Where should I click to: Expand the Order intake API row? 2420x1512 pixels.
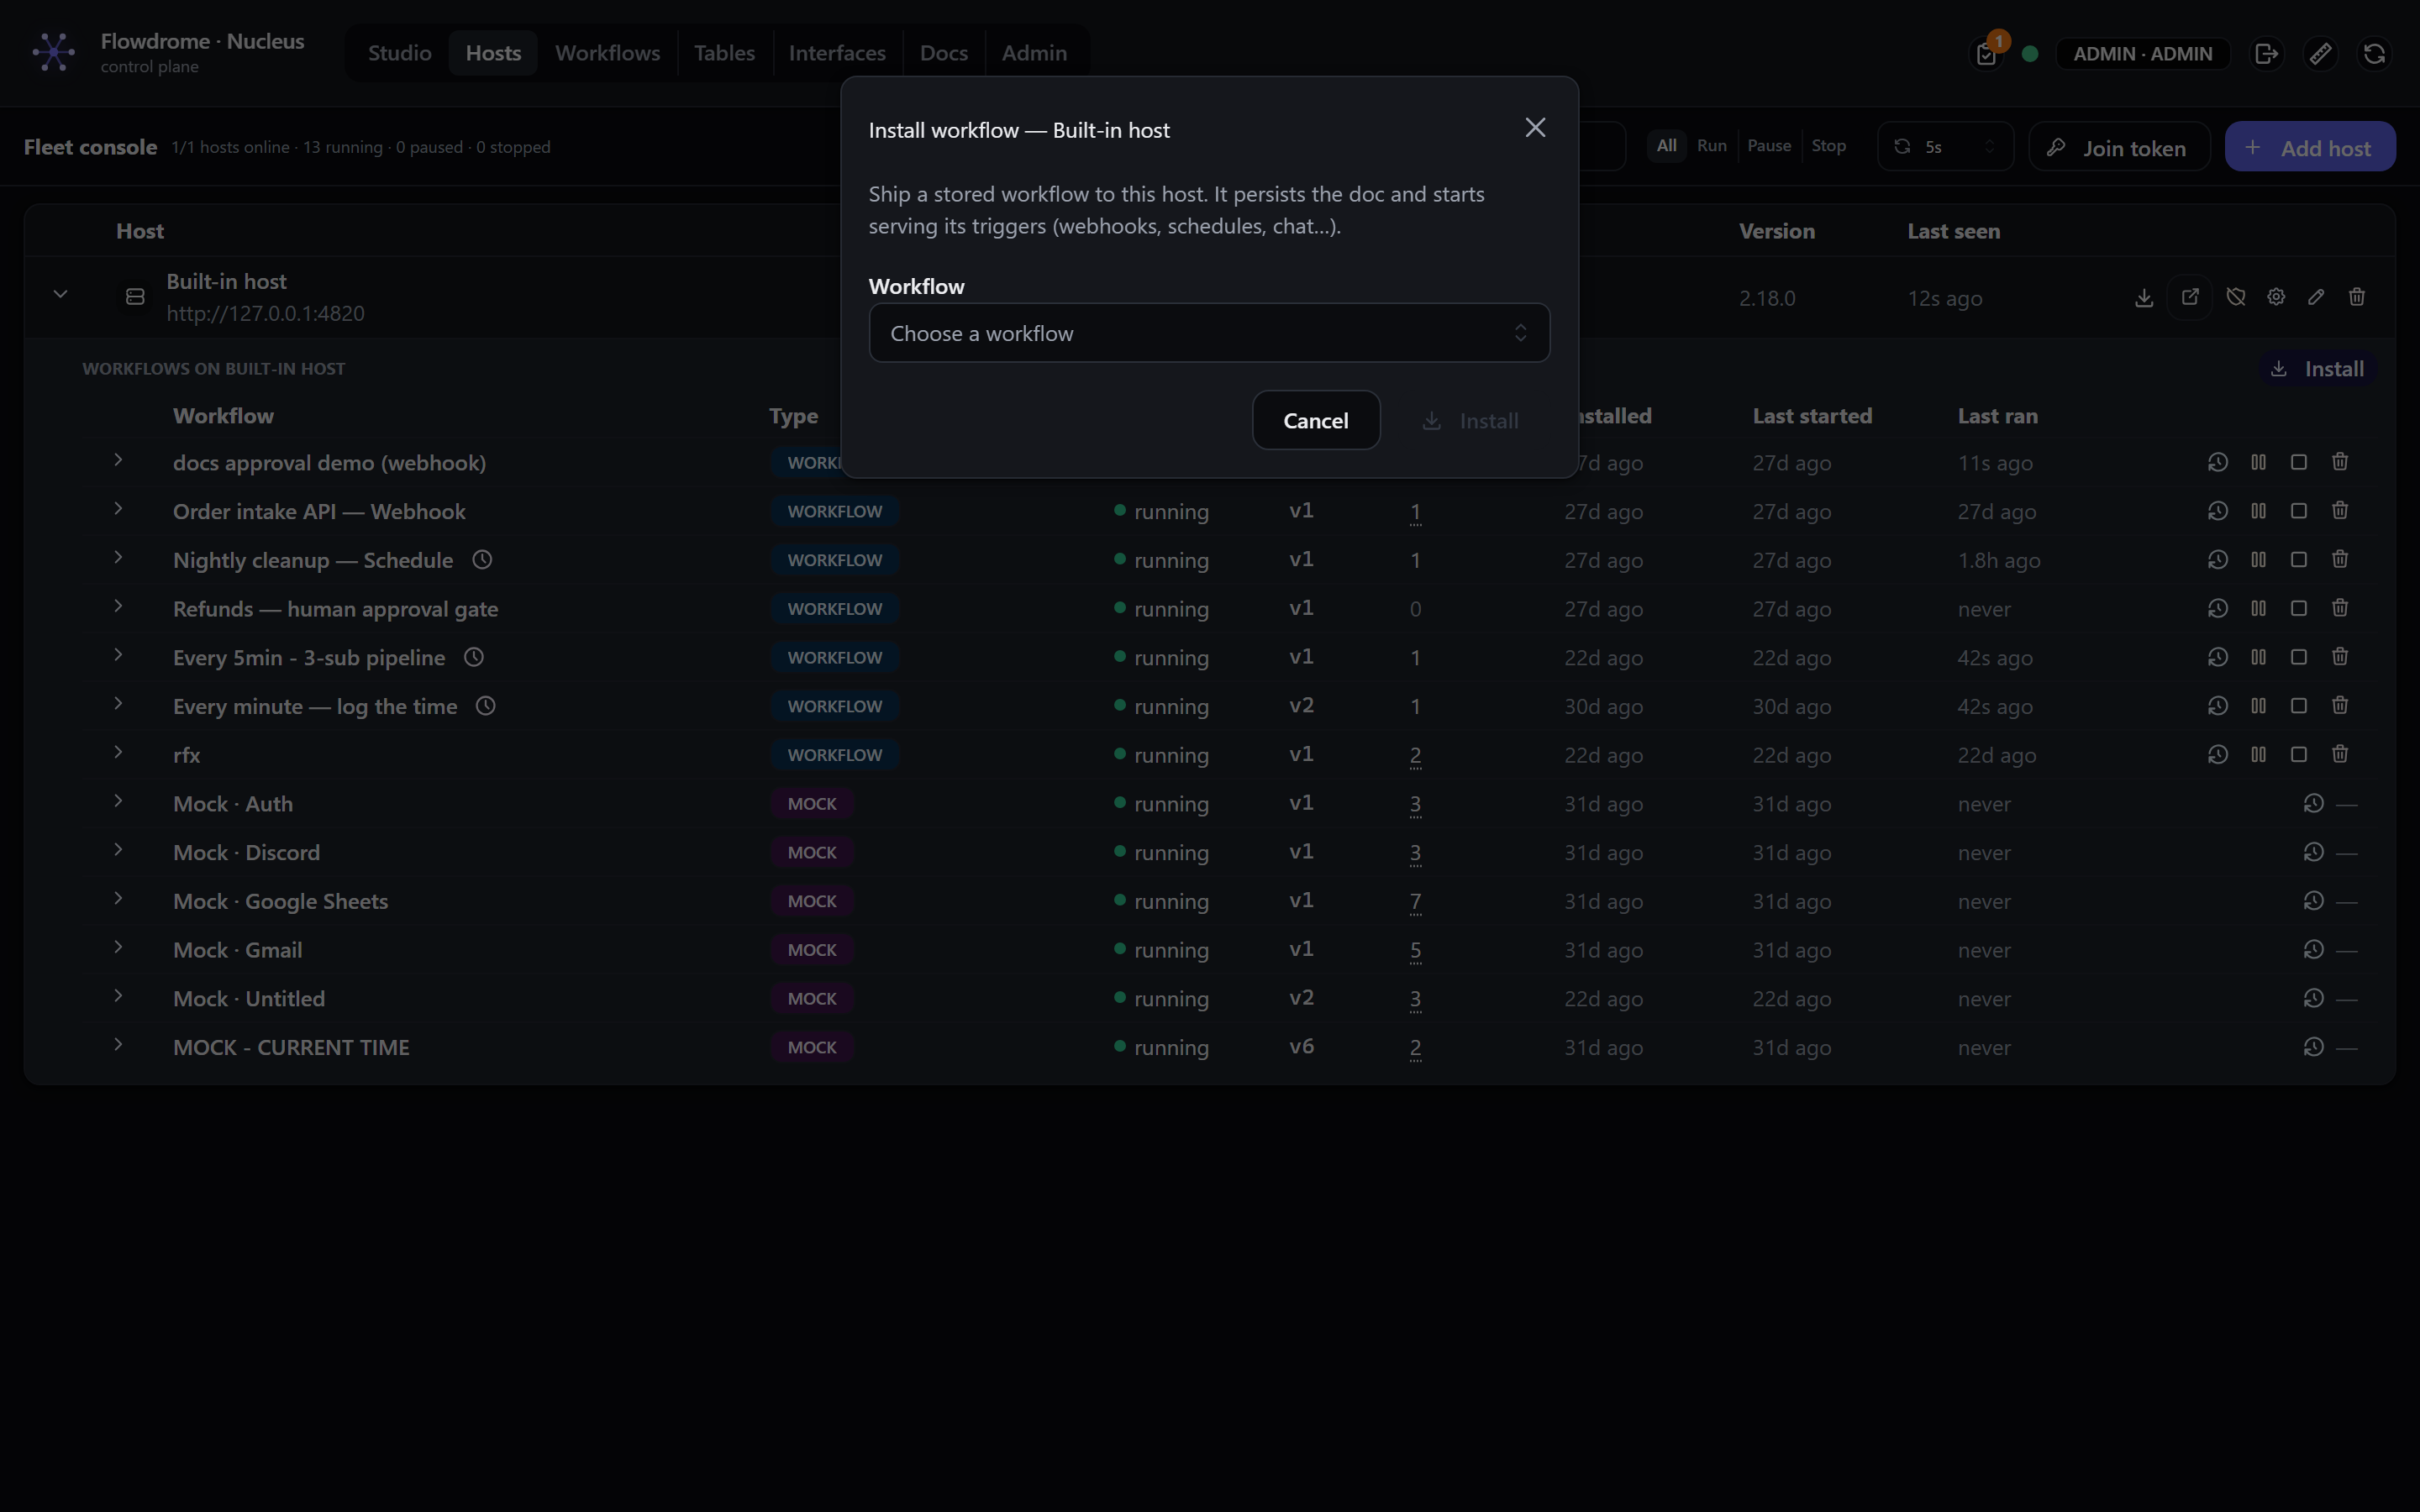(118, 509)
